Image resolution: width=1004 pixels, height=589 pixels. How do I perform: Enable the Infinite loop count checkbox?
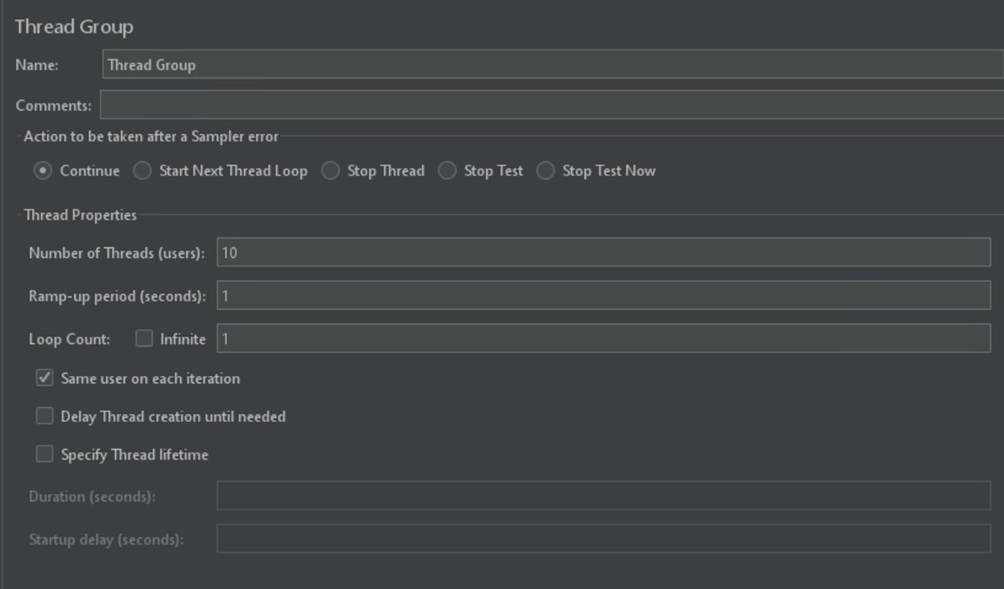click(x=144, y=339)
